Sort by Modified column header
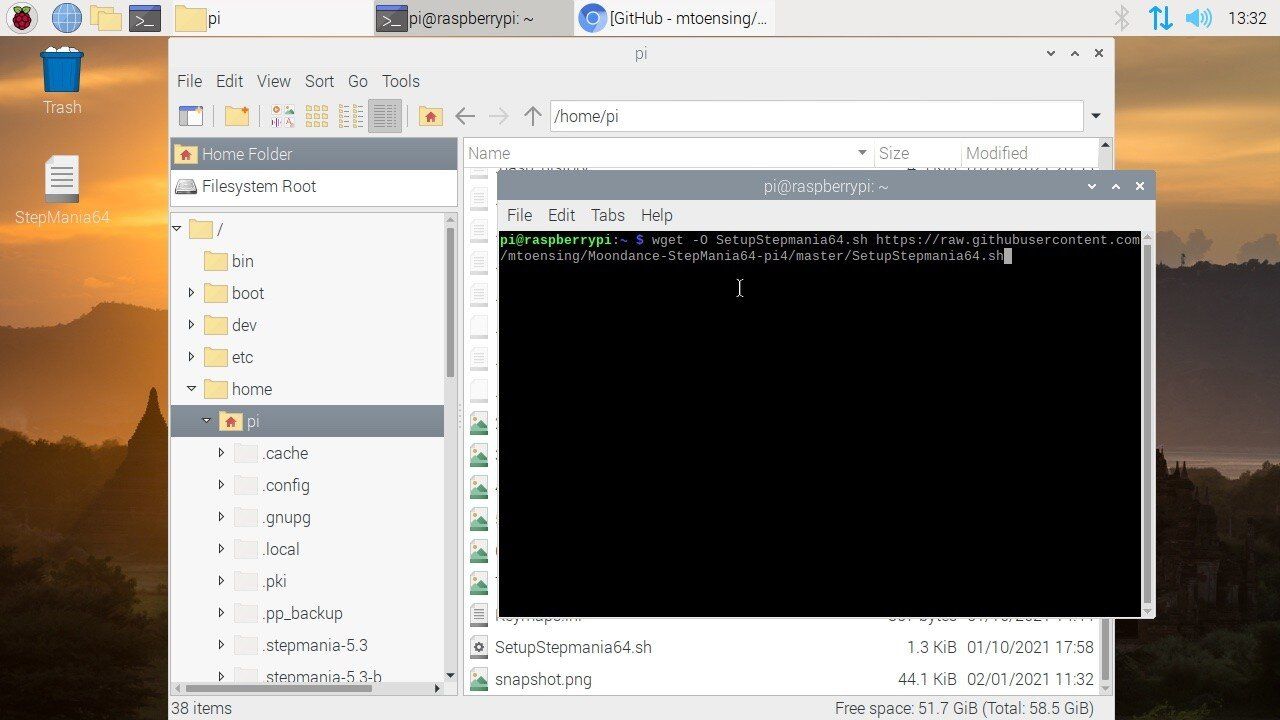Screen dimensions: 1280x720 click(x=1028, y=153)
